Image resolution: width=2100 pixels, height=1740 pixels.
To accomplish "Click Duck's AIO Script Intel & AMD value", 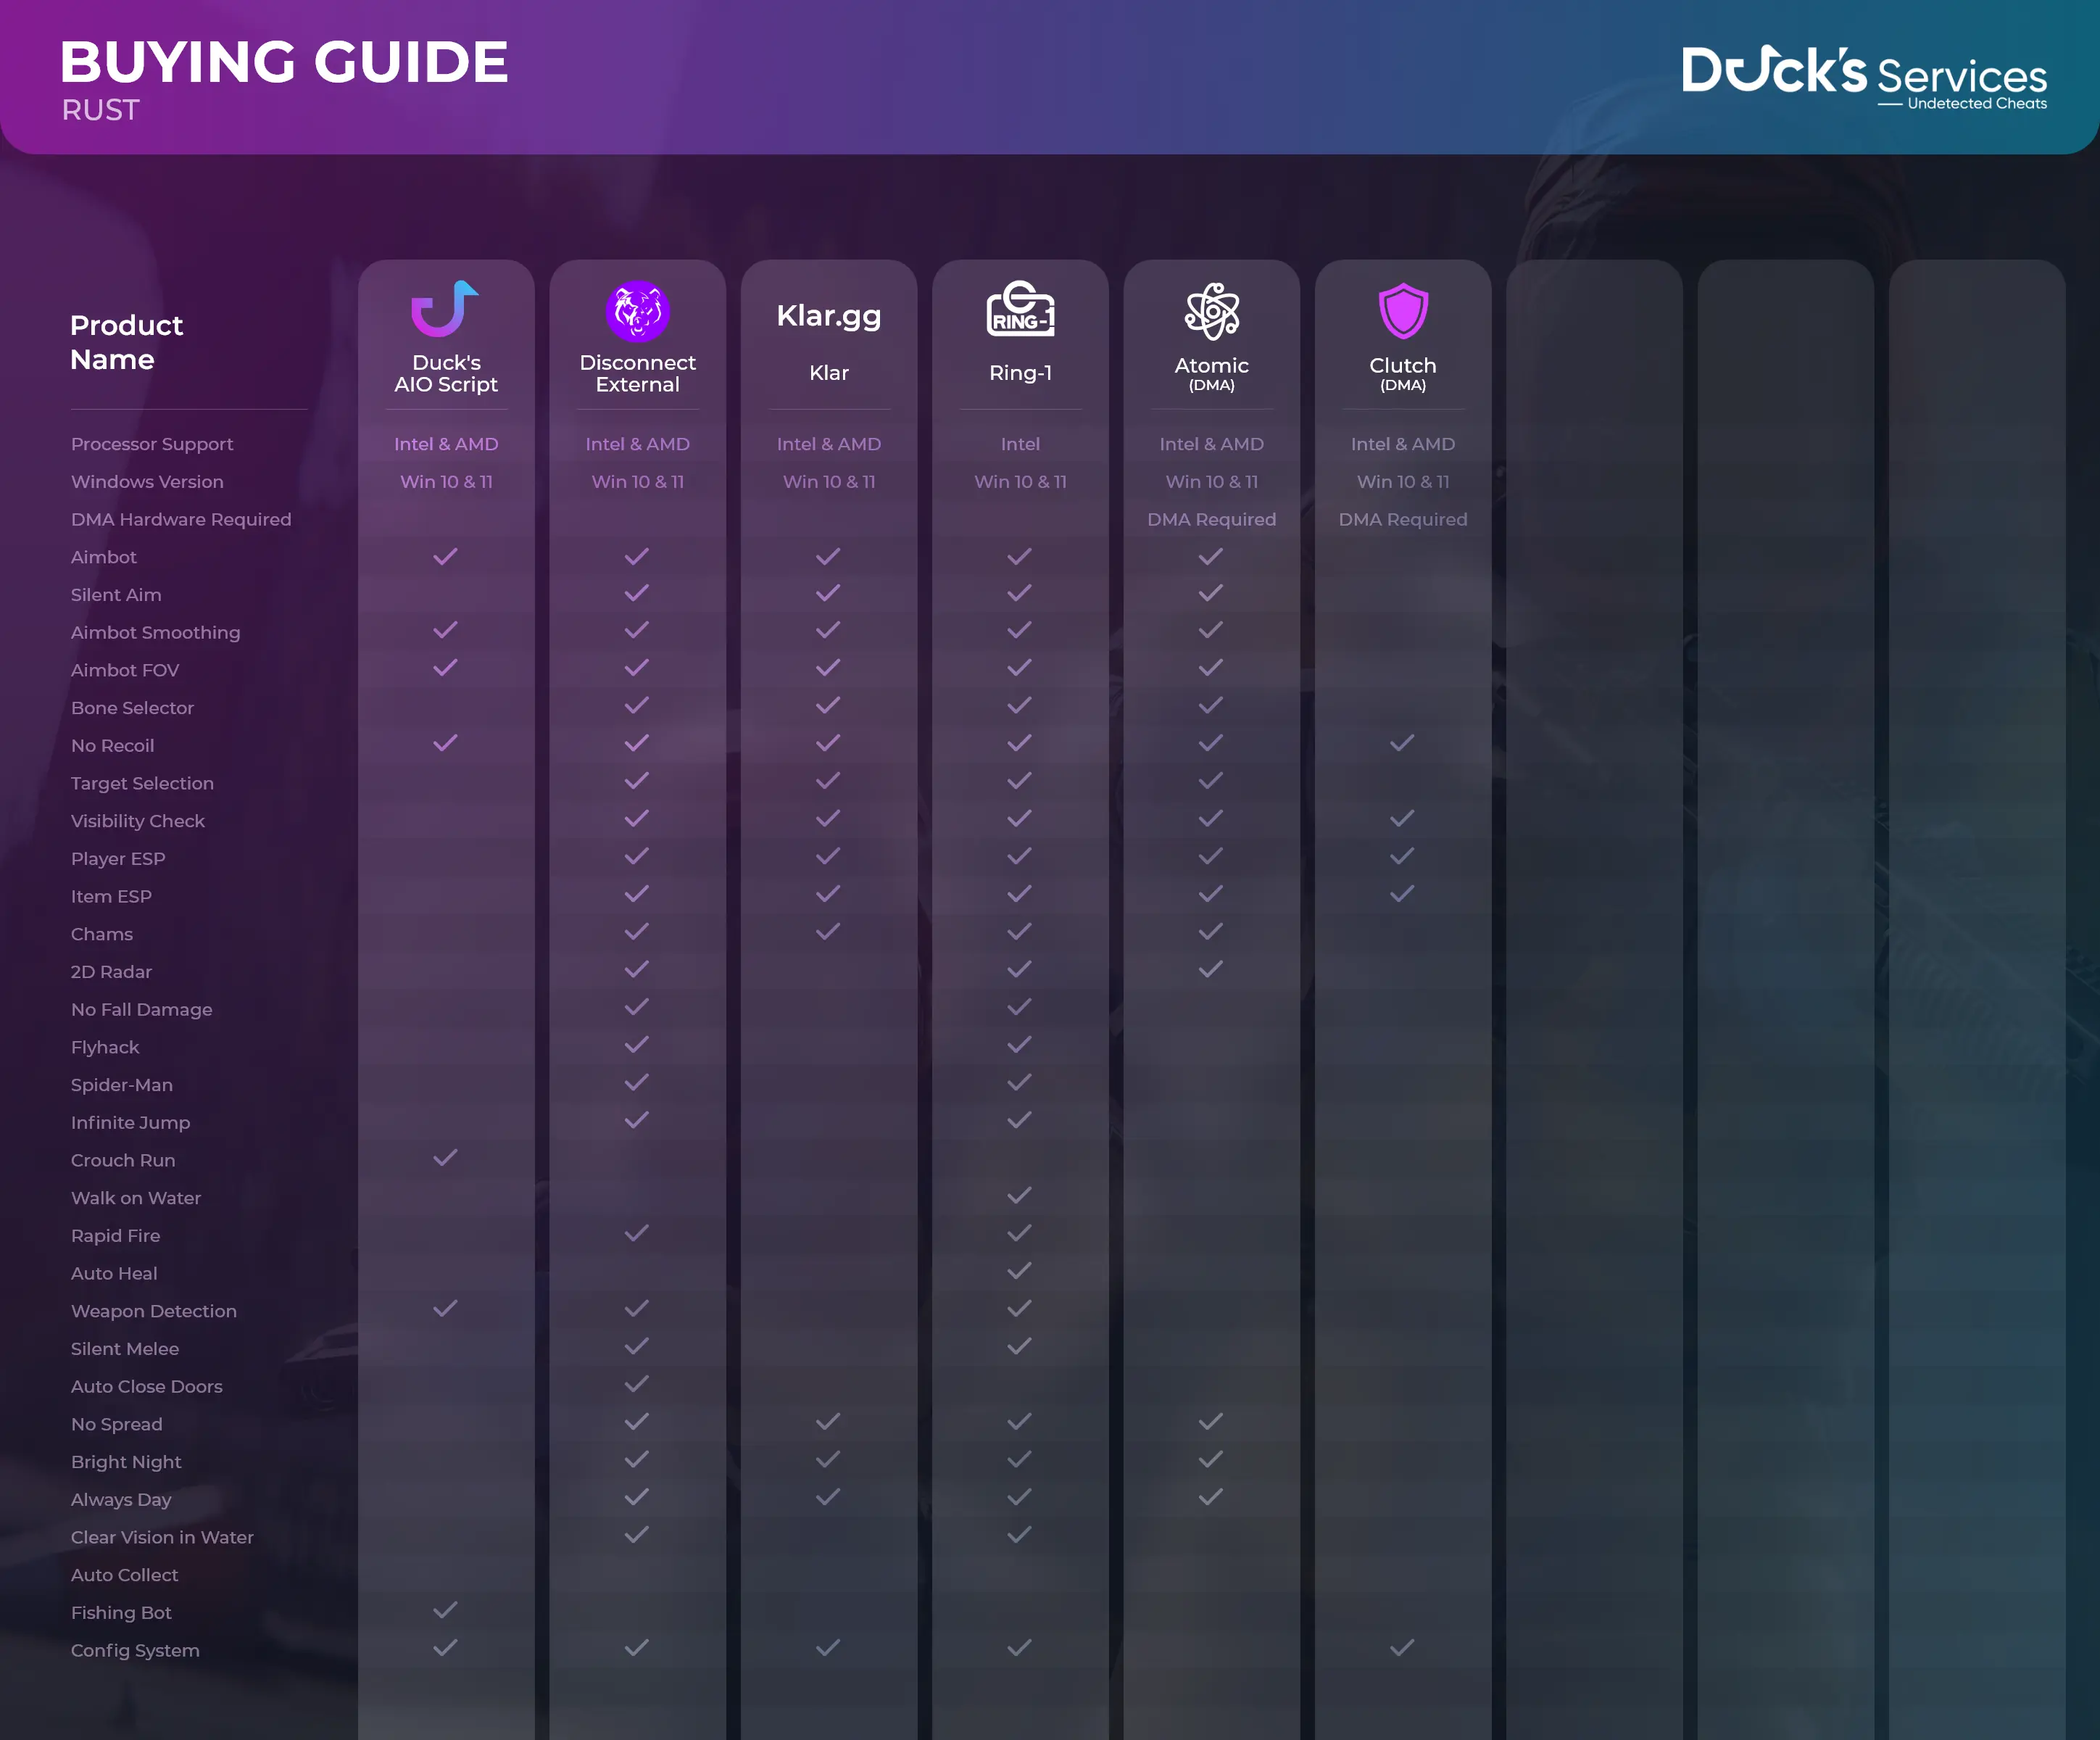I will tap(446, 444).
